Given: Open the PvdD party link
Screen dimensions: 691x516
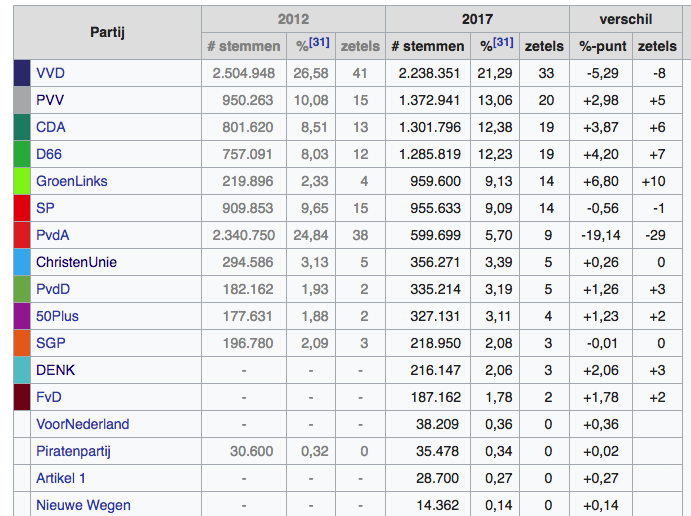Looking at the screenshot, I should (x=53, y=289).
